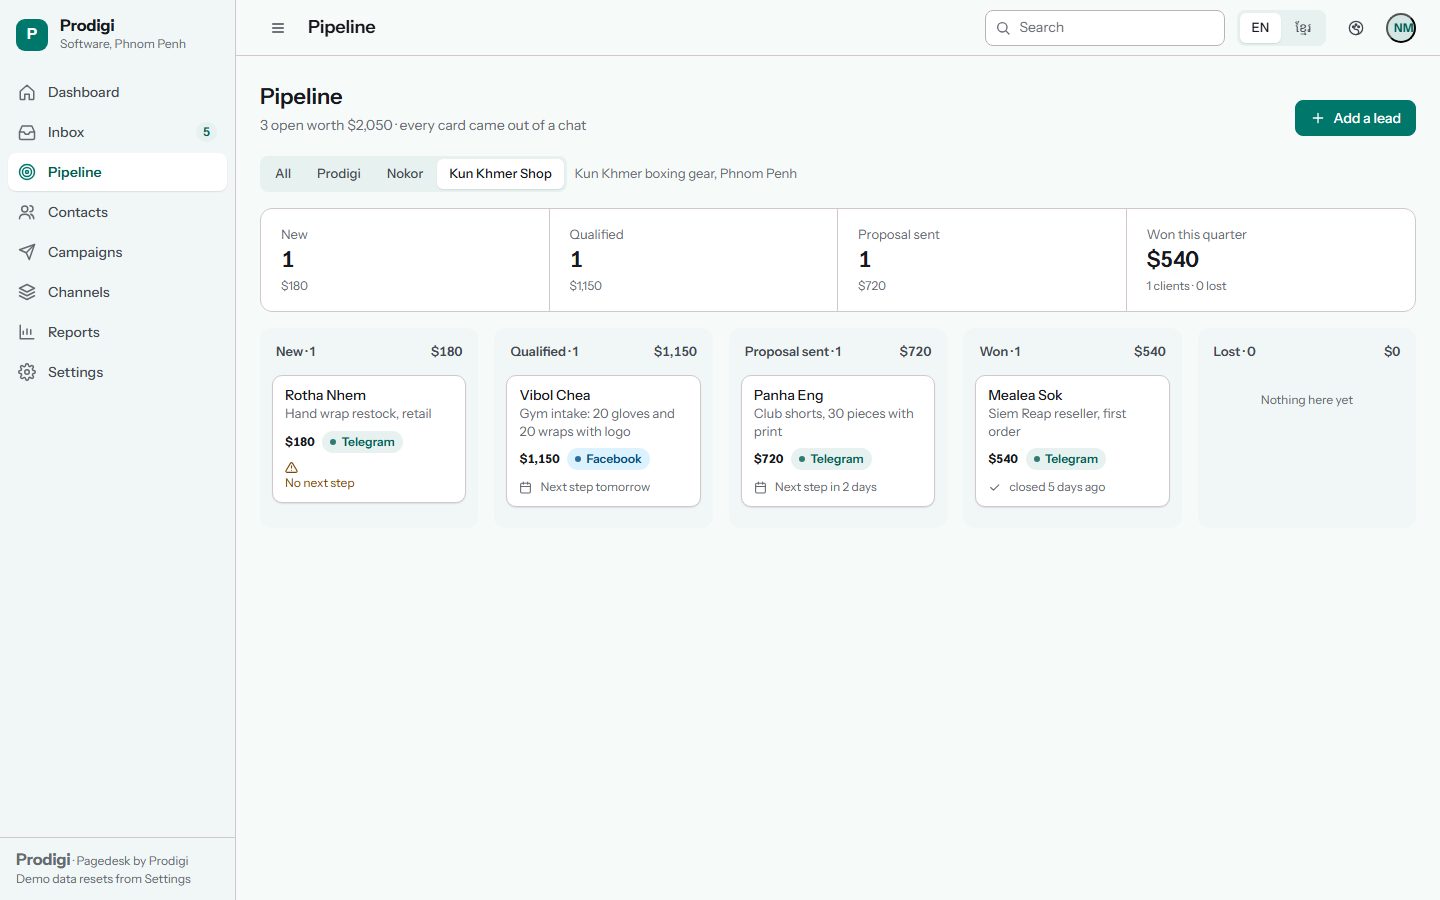Click the Search input field
The height and width of the screenshot is (900, 1440).
point(1105,28)
